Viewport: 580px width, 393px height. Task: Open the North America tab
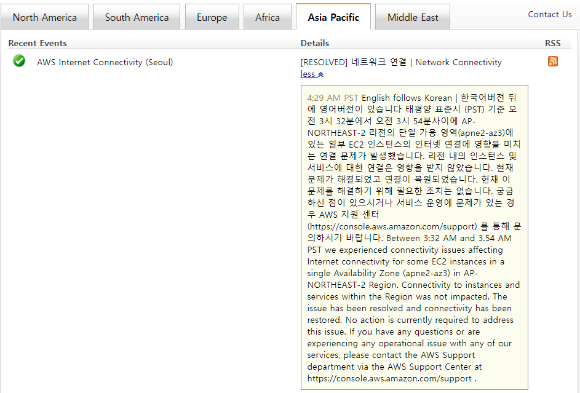pyautogui.click(x=45, y=17)
